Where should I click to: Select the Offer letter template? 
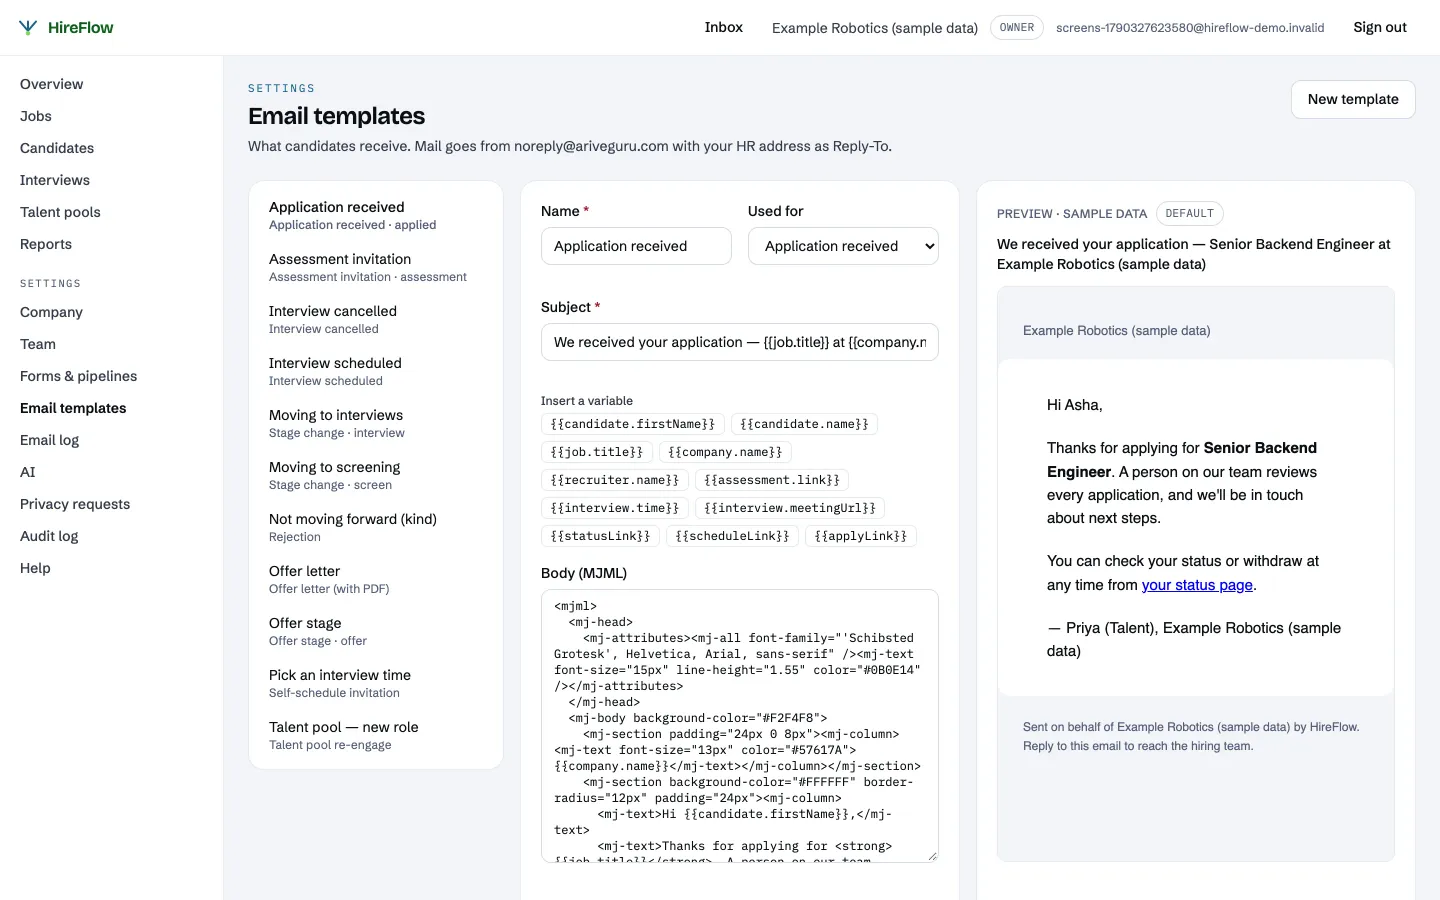(x=376, y=579)
